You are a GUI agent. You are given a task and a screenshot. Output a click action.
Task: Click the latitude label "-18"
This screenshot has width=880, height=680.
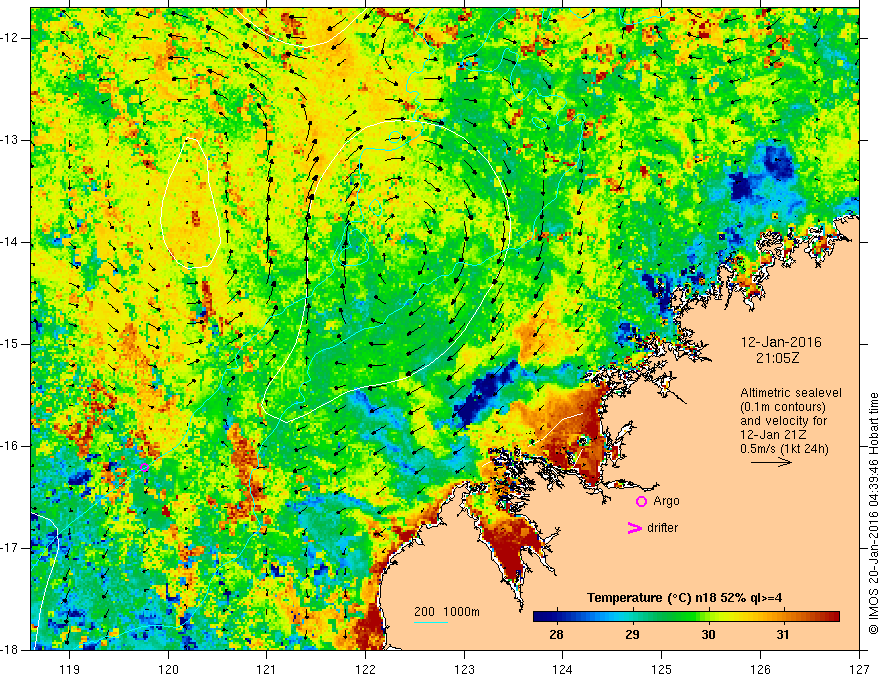point(11,650)
